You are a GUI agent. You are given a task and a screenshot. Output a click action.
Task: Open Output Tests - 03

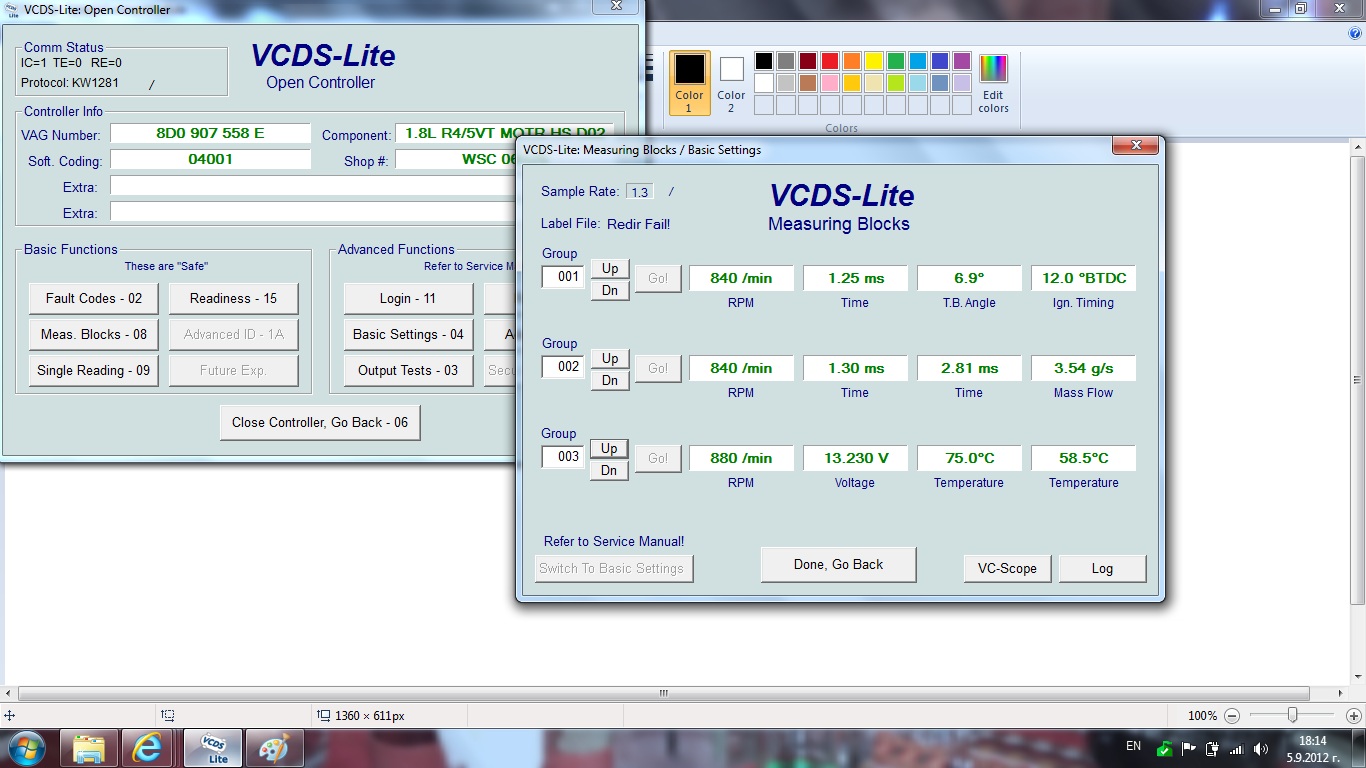pyautogui.click(x=408, y=370)
